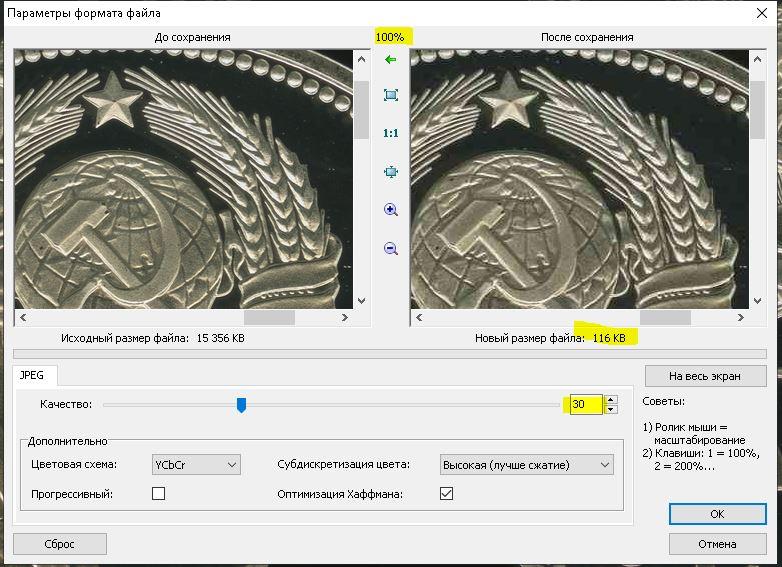This screenshot has width=782, height=567.
Task: Zoom in with the plus magnifier icon
Action: pos(391,210)
